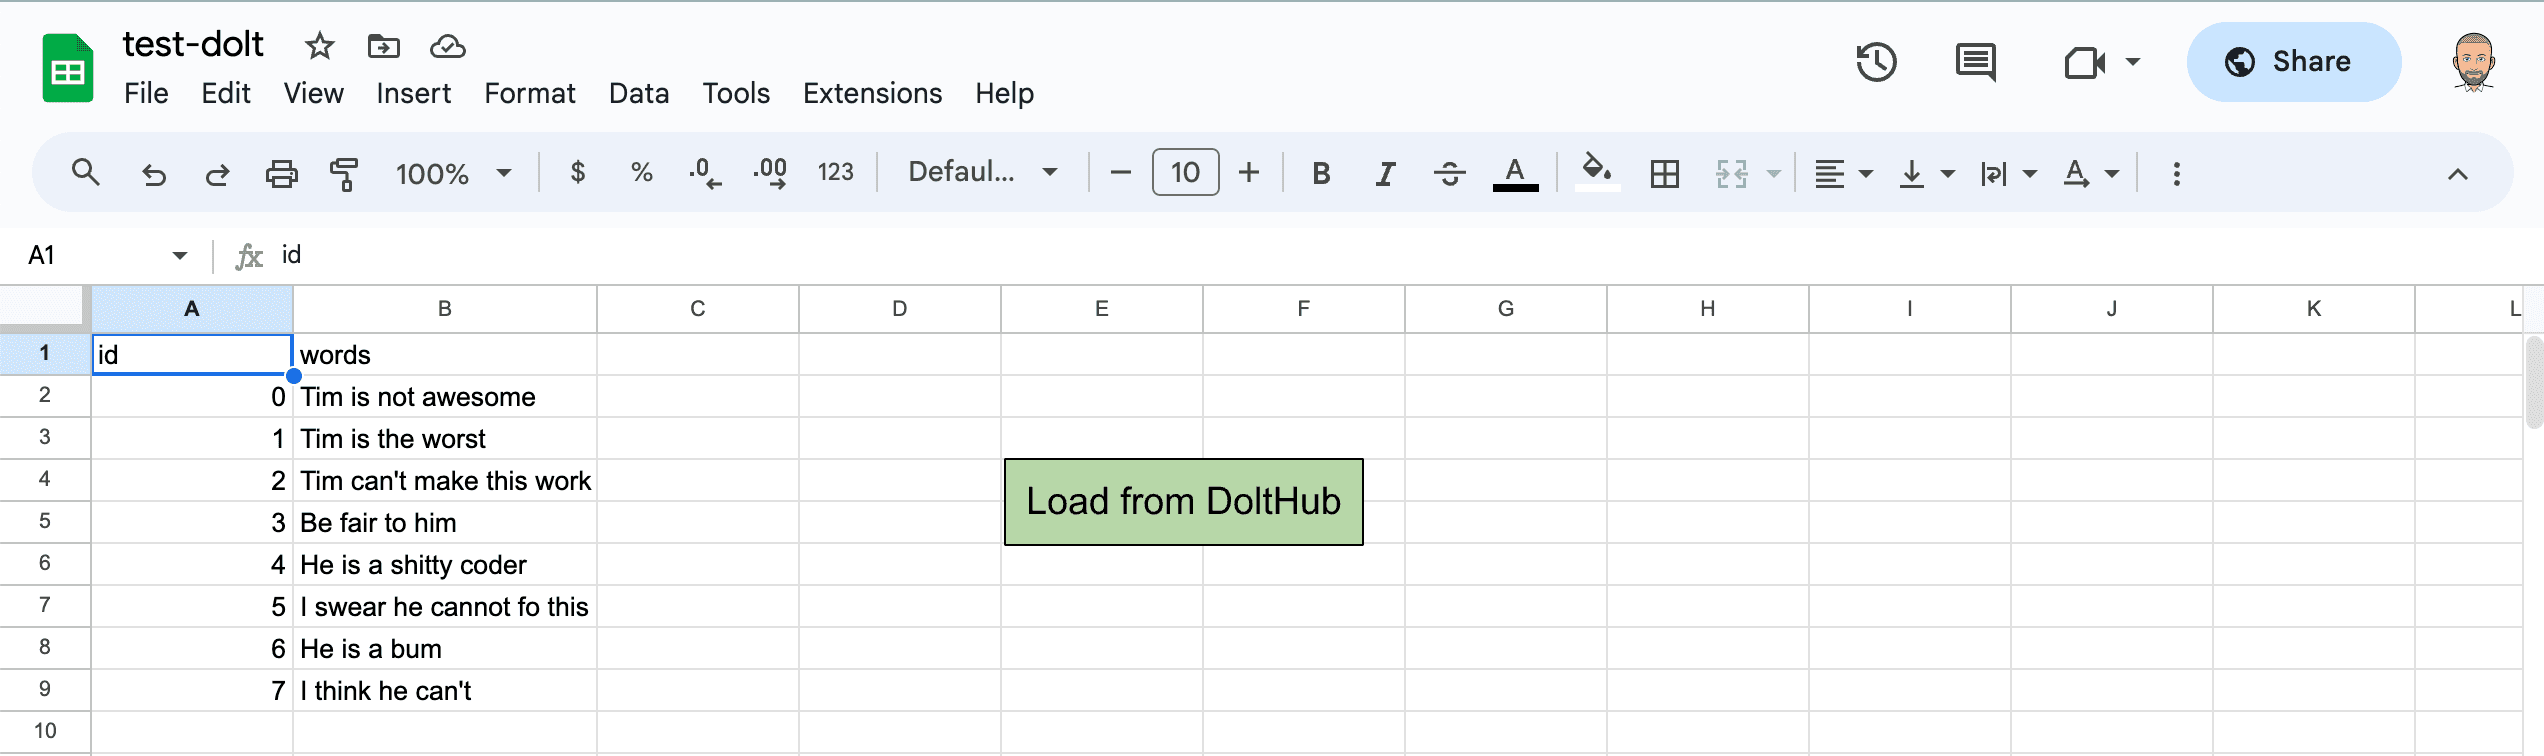The height and width of the screenshot is (756, 2544).
Task: Expand the 100% zoom dropdown
Action: point(453,174)
